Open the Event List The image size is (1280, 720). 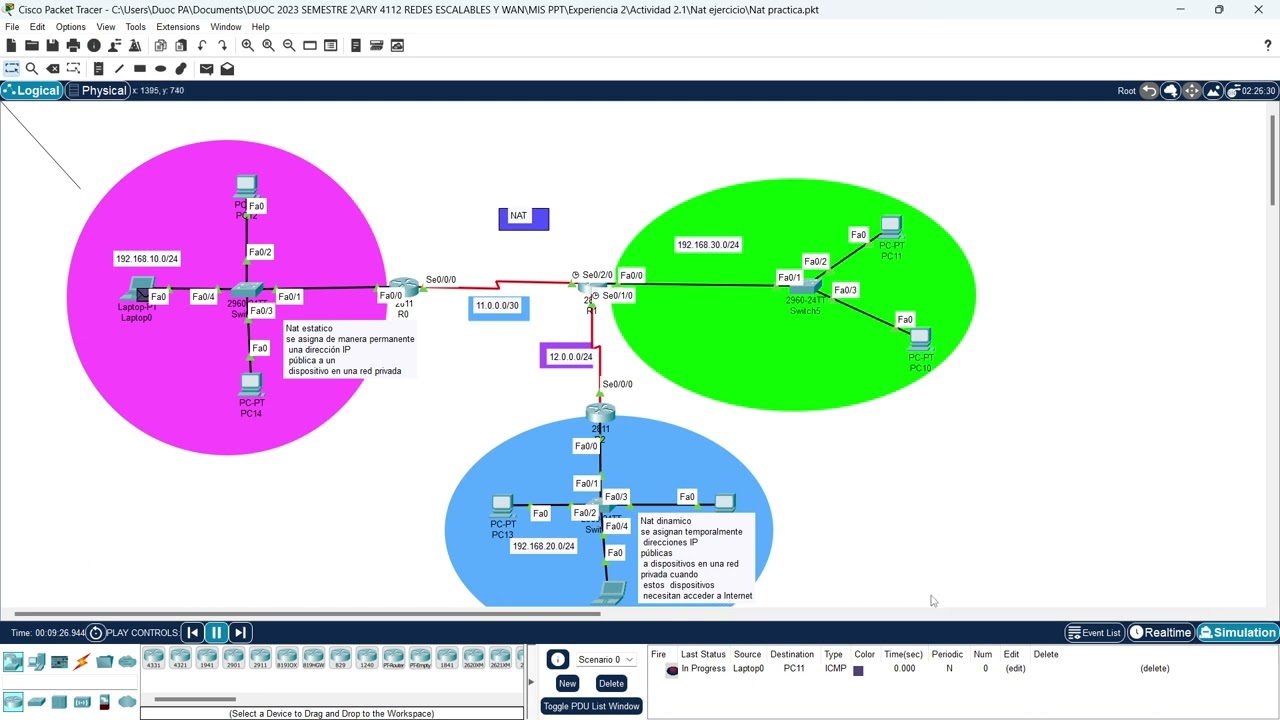coord(1094,632)
